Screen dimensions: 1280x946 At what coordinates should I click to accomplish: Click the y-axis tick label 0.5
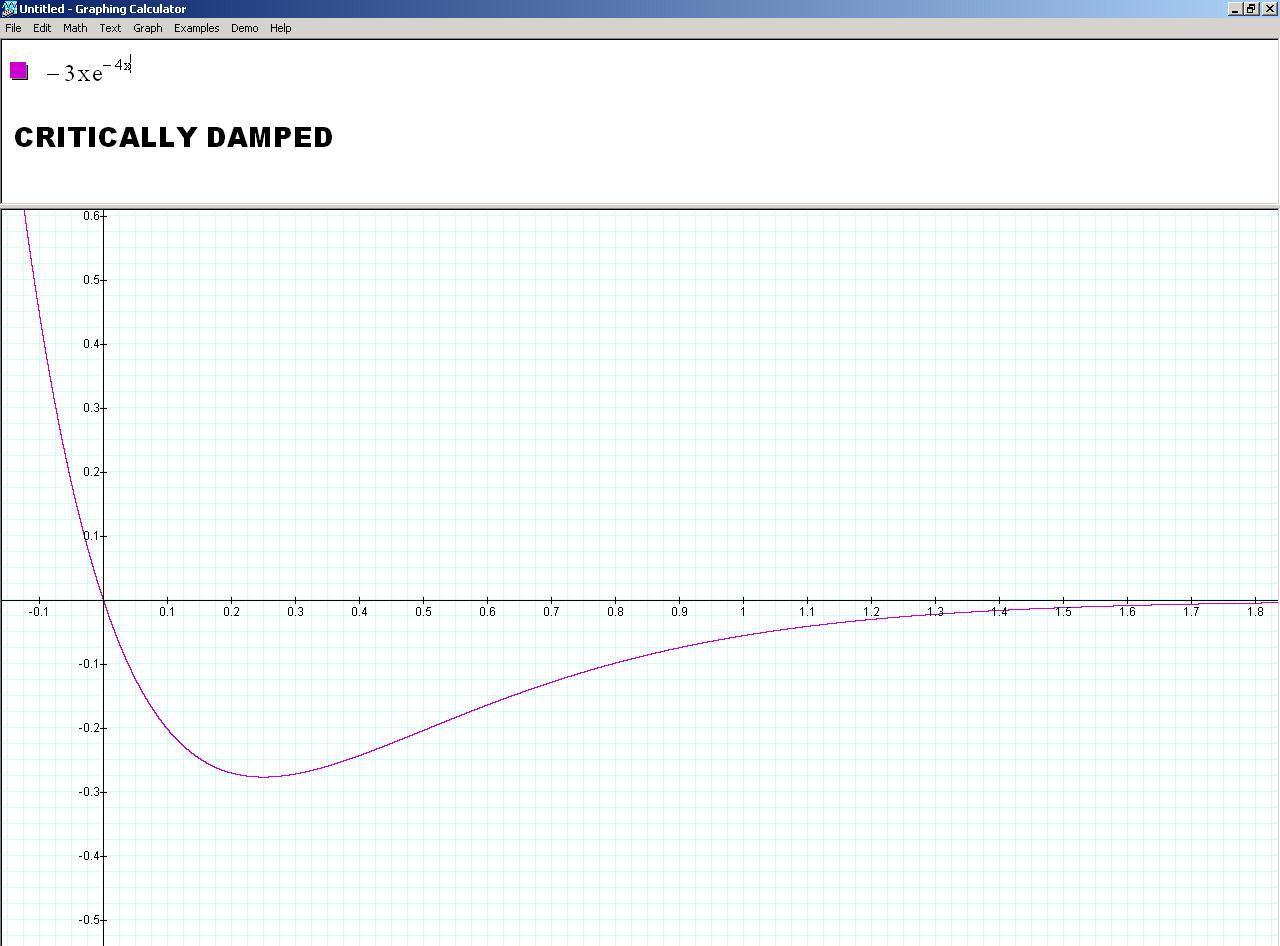(x=92, y=280)
